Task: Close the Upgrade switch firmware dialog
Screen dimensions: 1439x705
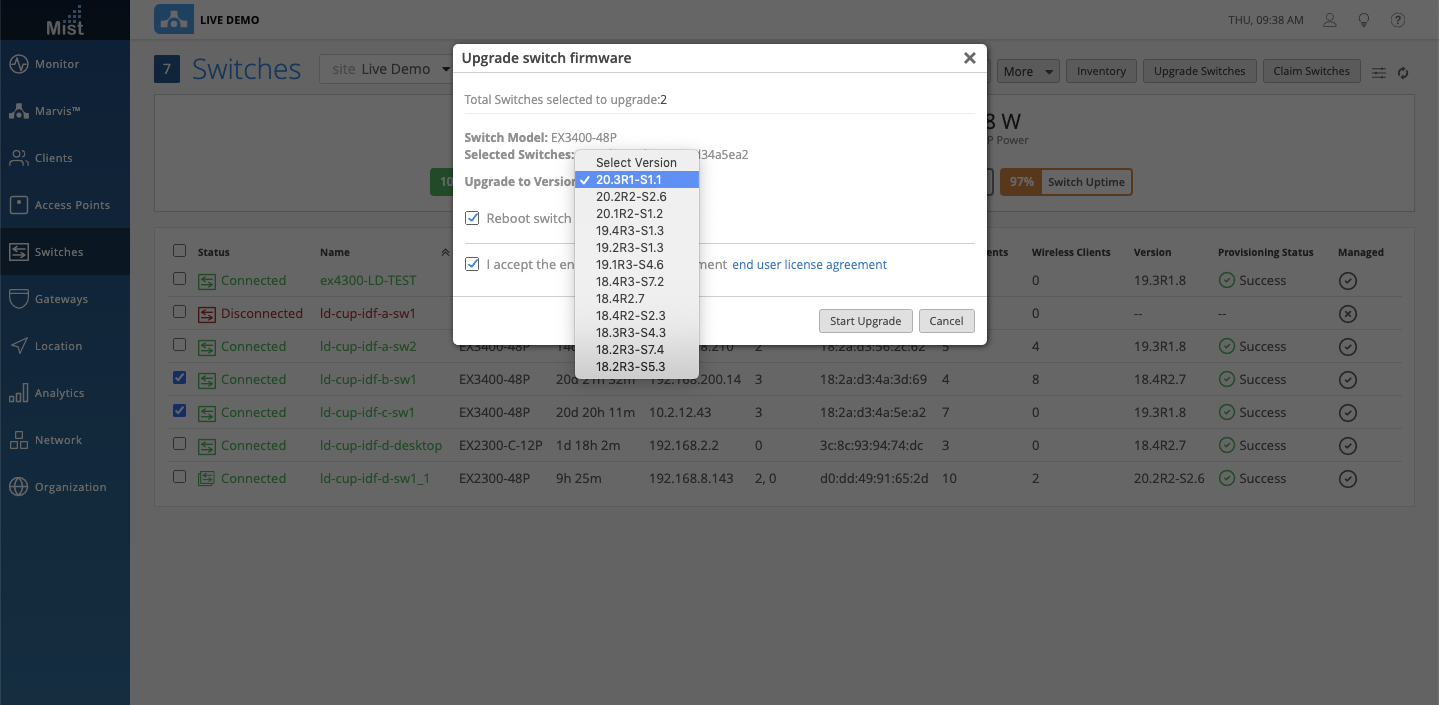Action: pos(969,58)
